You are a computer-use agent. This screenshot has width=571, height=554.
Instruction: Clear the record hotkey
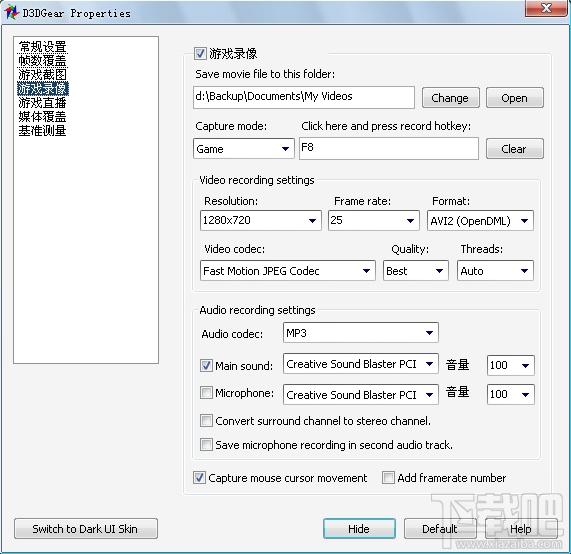[x=515, y=149]
